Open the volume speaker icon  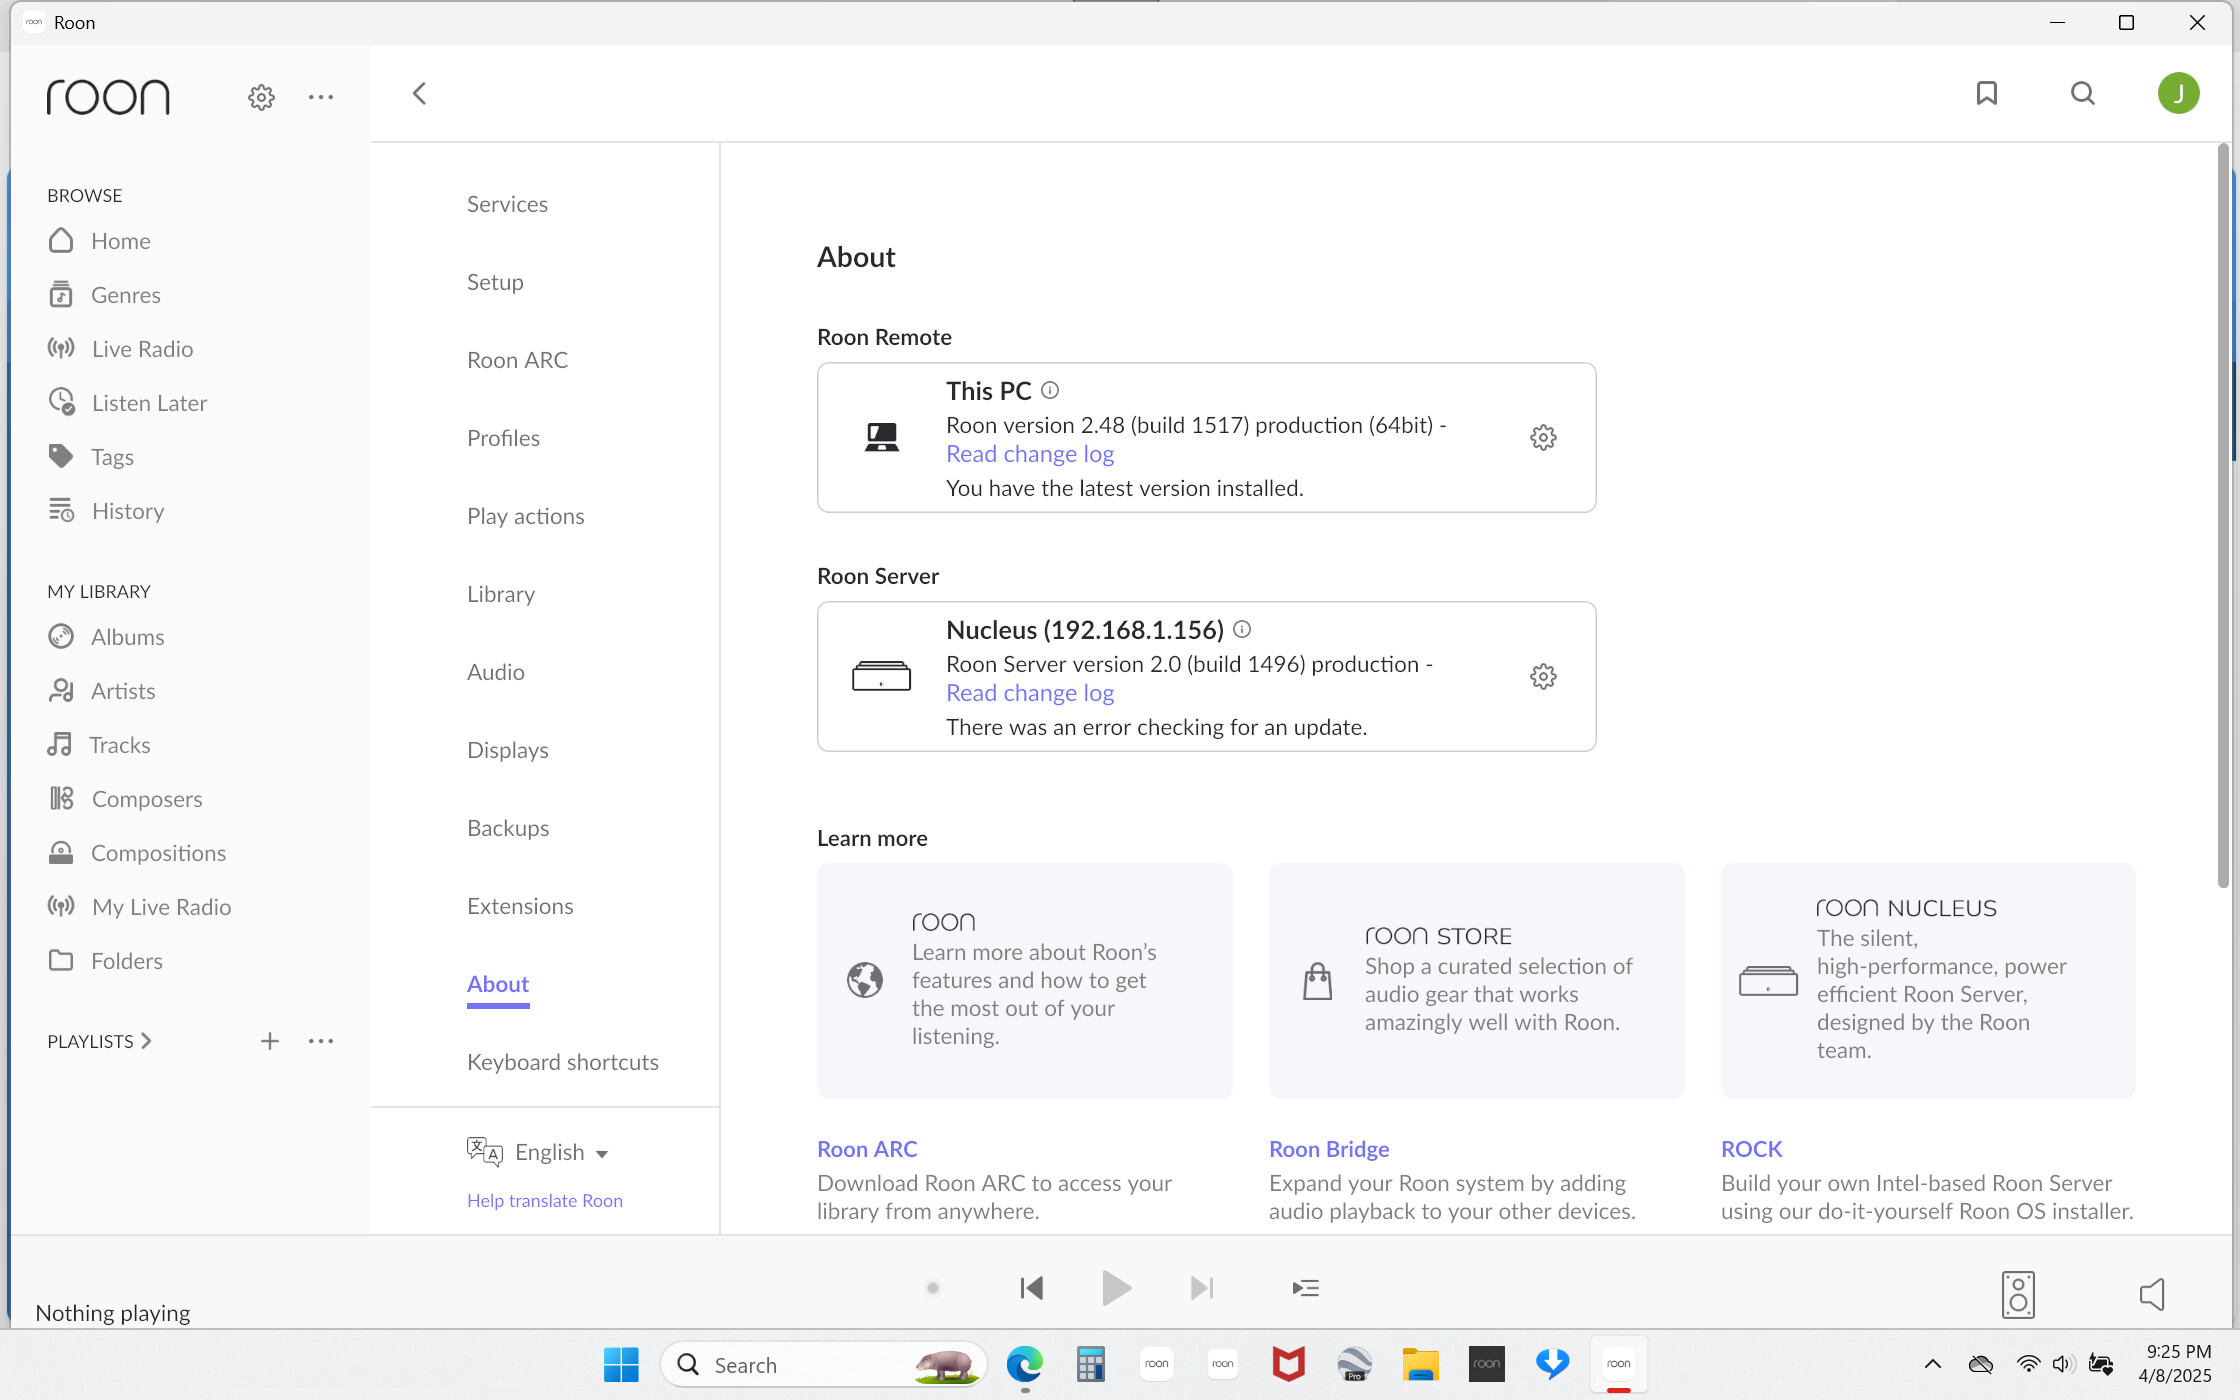pos(2152,1294)
